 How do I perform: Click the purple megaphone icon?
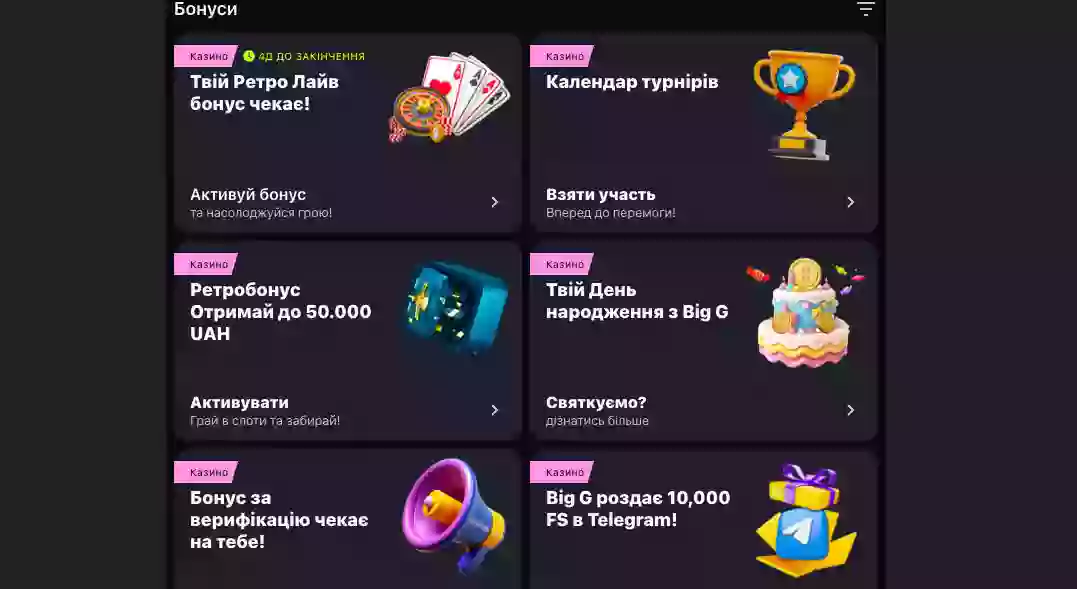[x=454, y=515]
